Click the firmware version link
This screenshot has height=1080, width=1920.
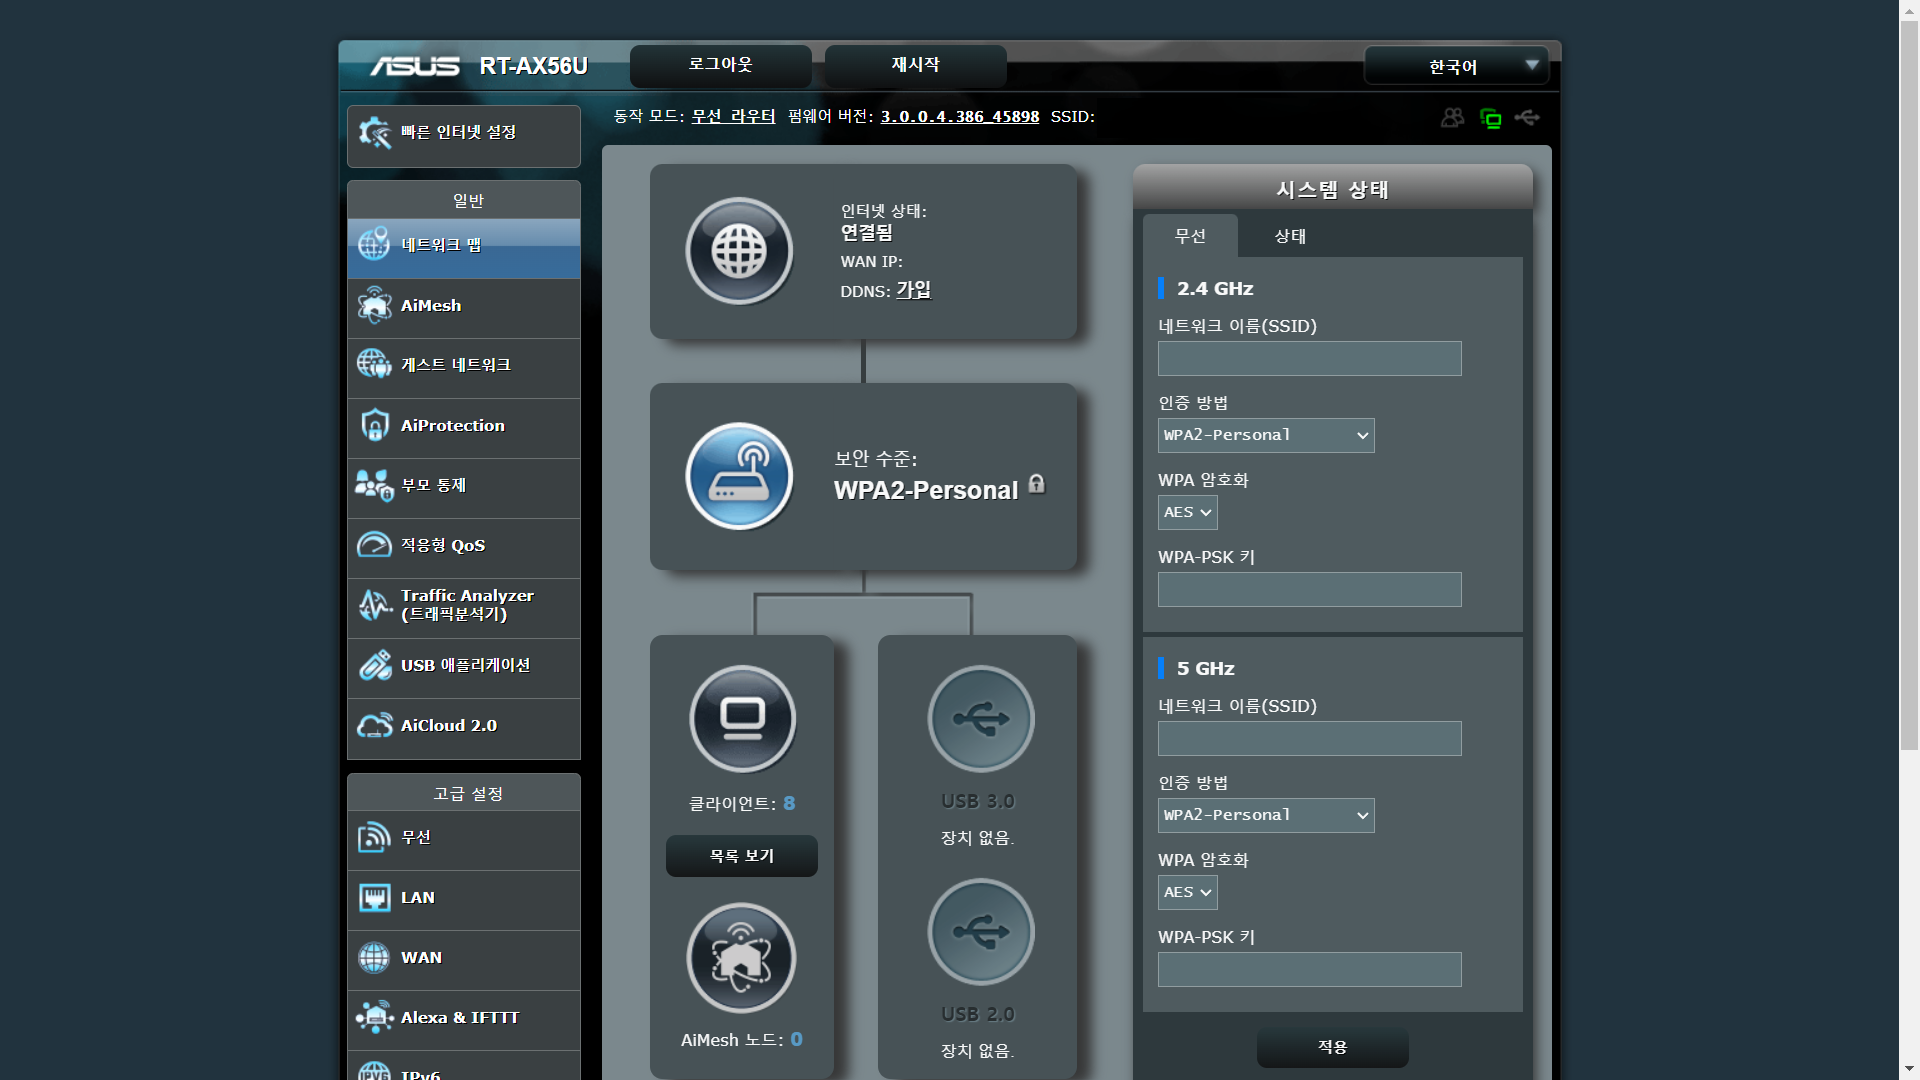(959, 117)
